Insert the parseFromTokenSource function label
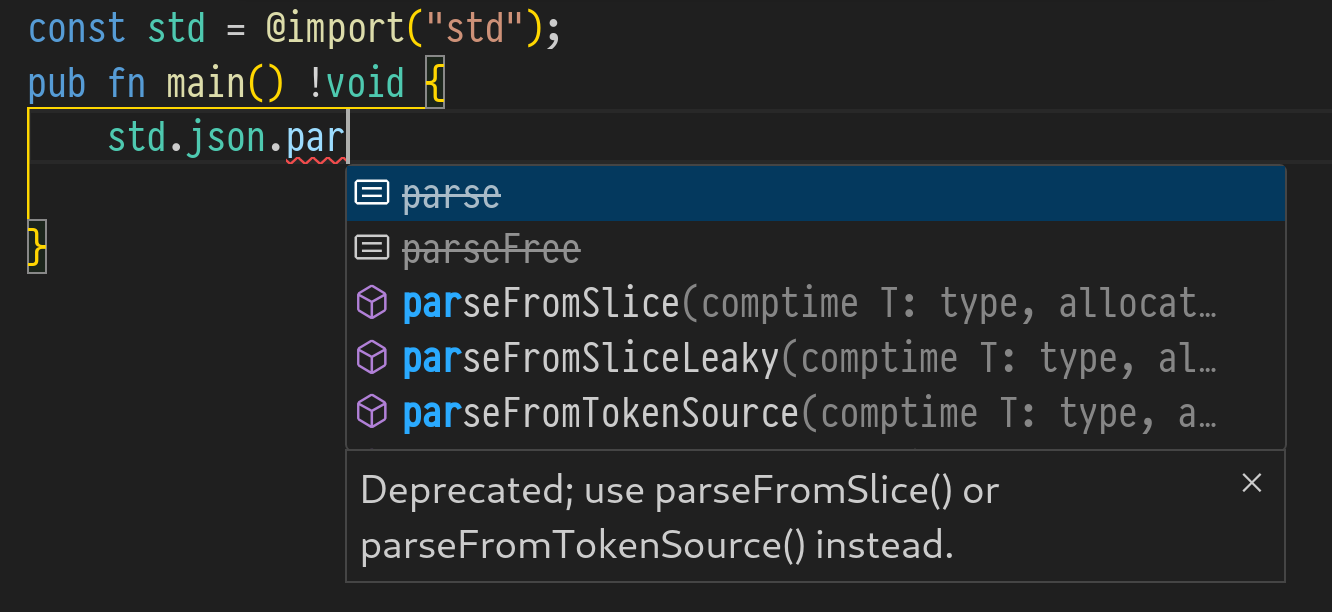This screenshot has width=1332, height=612. pyautogui.click(x=601, y=413)
